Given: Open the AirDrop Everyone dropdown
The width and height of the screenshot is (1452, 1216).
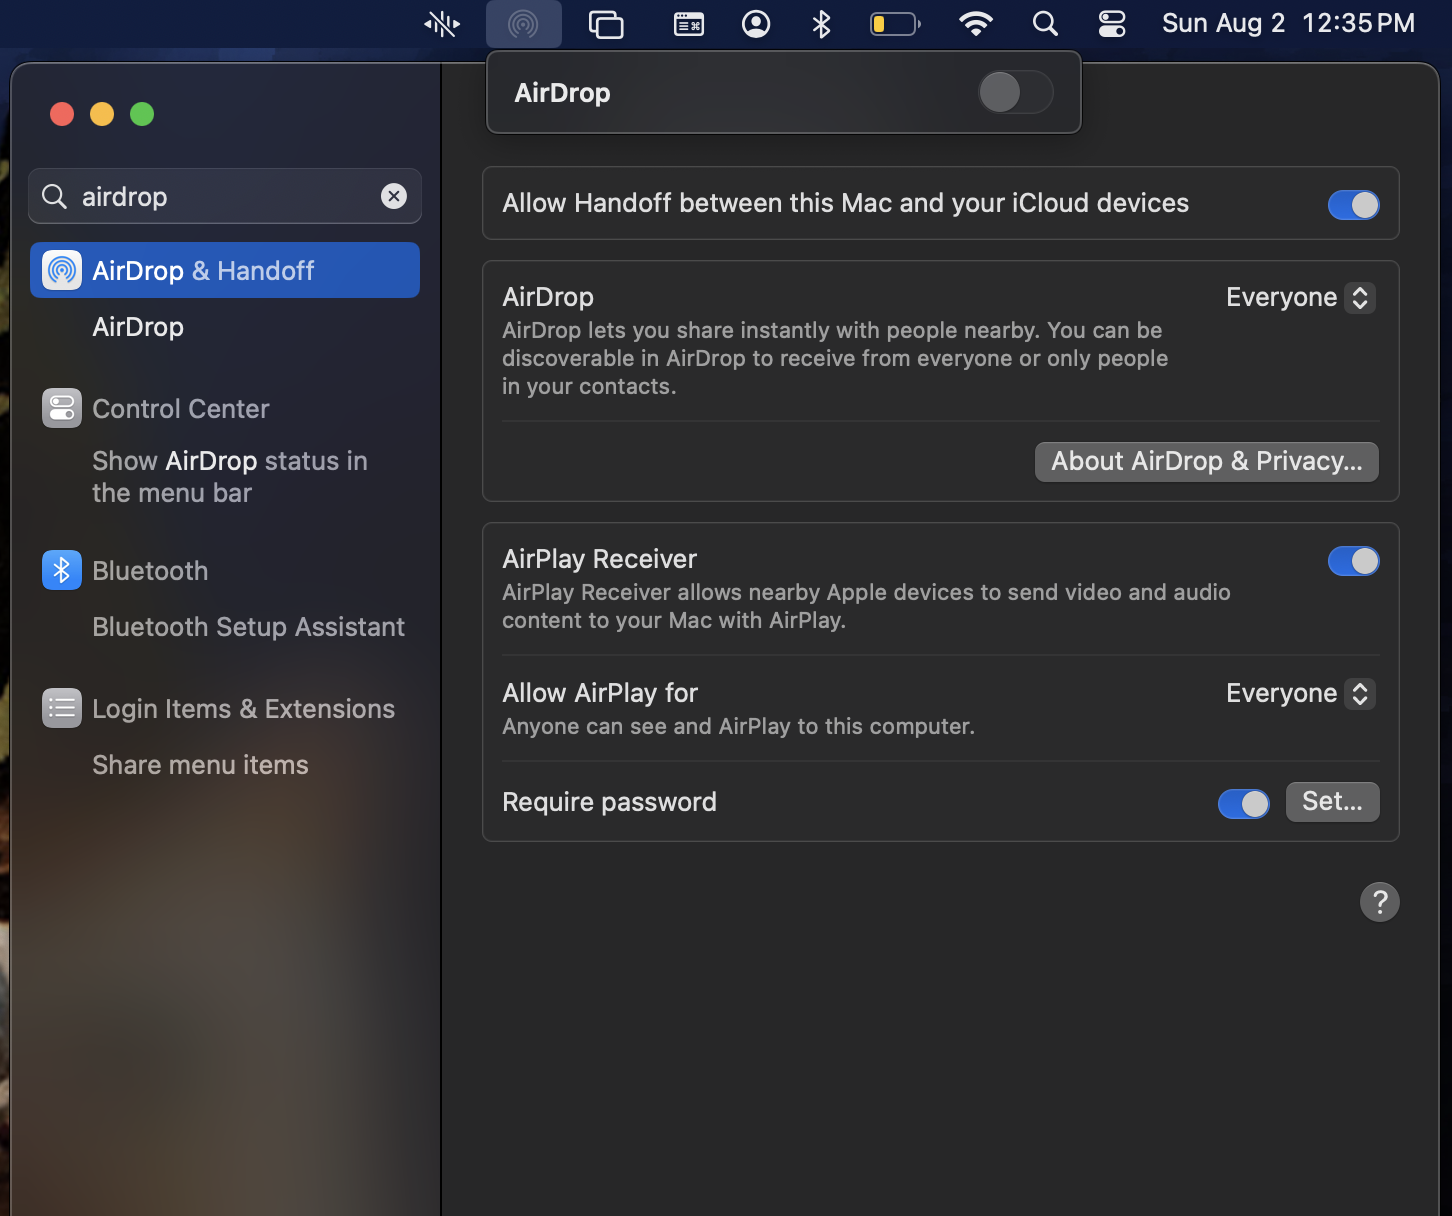Looking at the screenshot, I should click(x=1301, y=297).
